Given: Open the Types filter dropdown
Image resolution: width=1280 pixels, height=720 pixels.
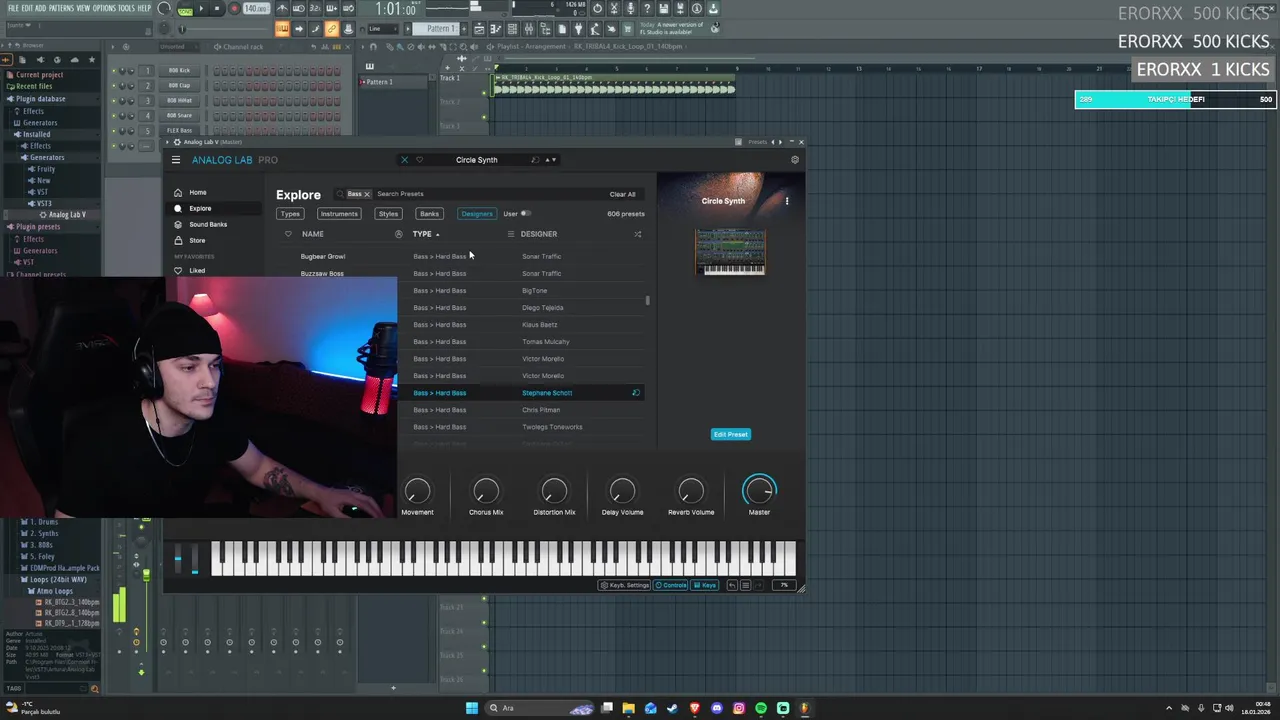Looking at the screenshot, I should point(290,213).
